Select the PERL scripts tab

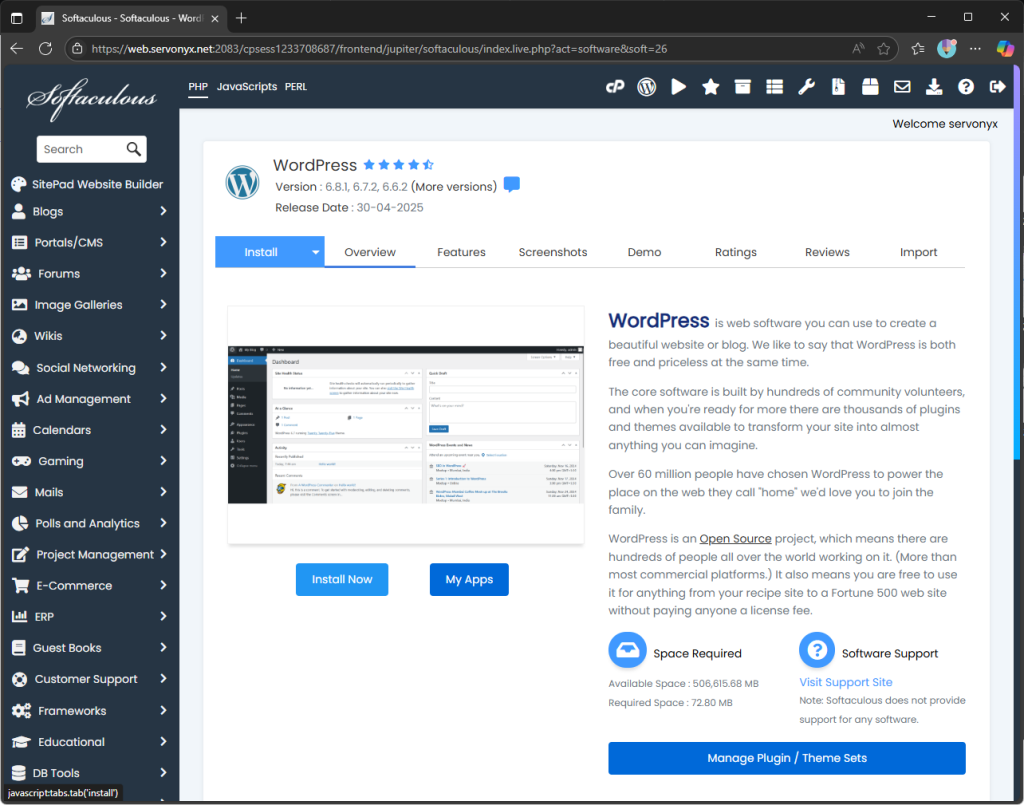(296, 87)
